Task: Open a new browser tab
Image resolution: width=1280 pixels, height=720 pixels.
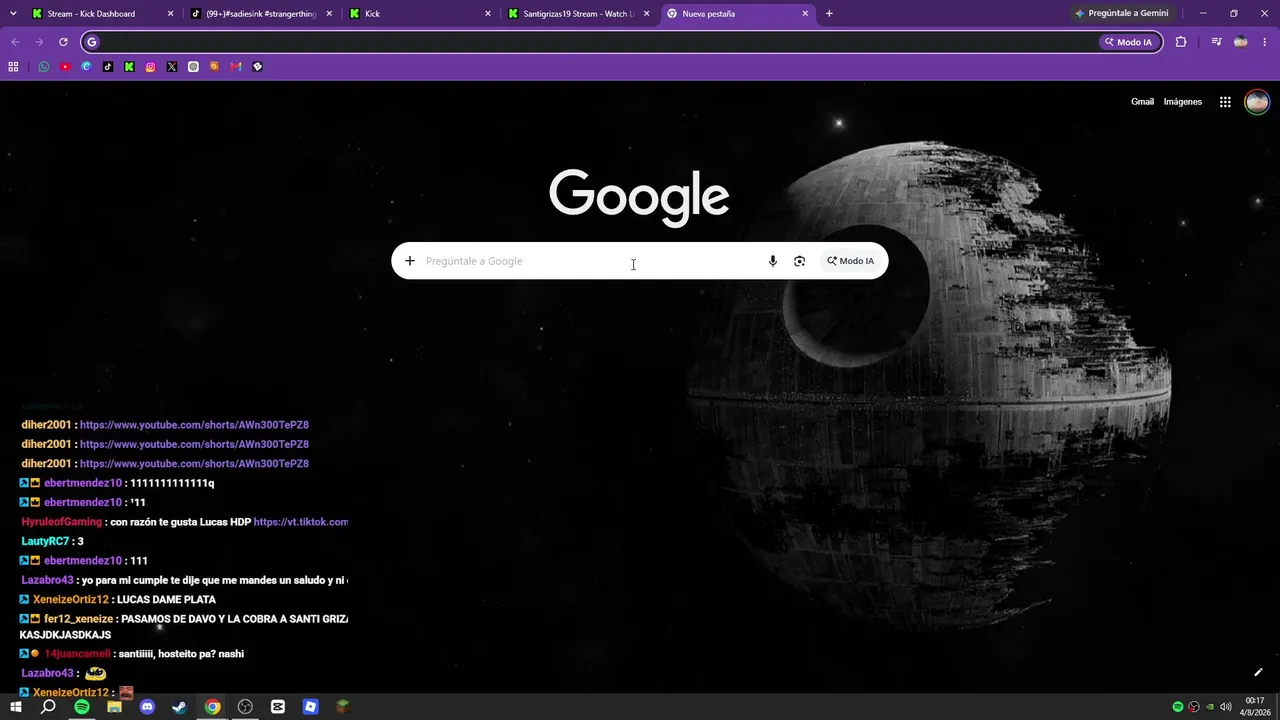Action: pos(829,14)
